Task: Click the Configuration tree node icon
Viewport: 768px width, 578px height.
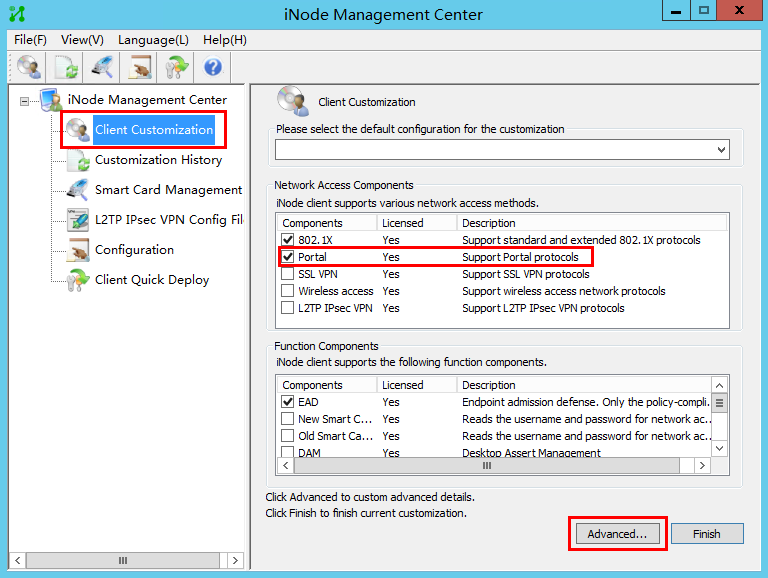Action: pyautogui.click(x=78, y=249)
